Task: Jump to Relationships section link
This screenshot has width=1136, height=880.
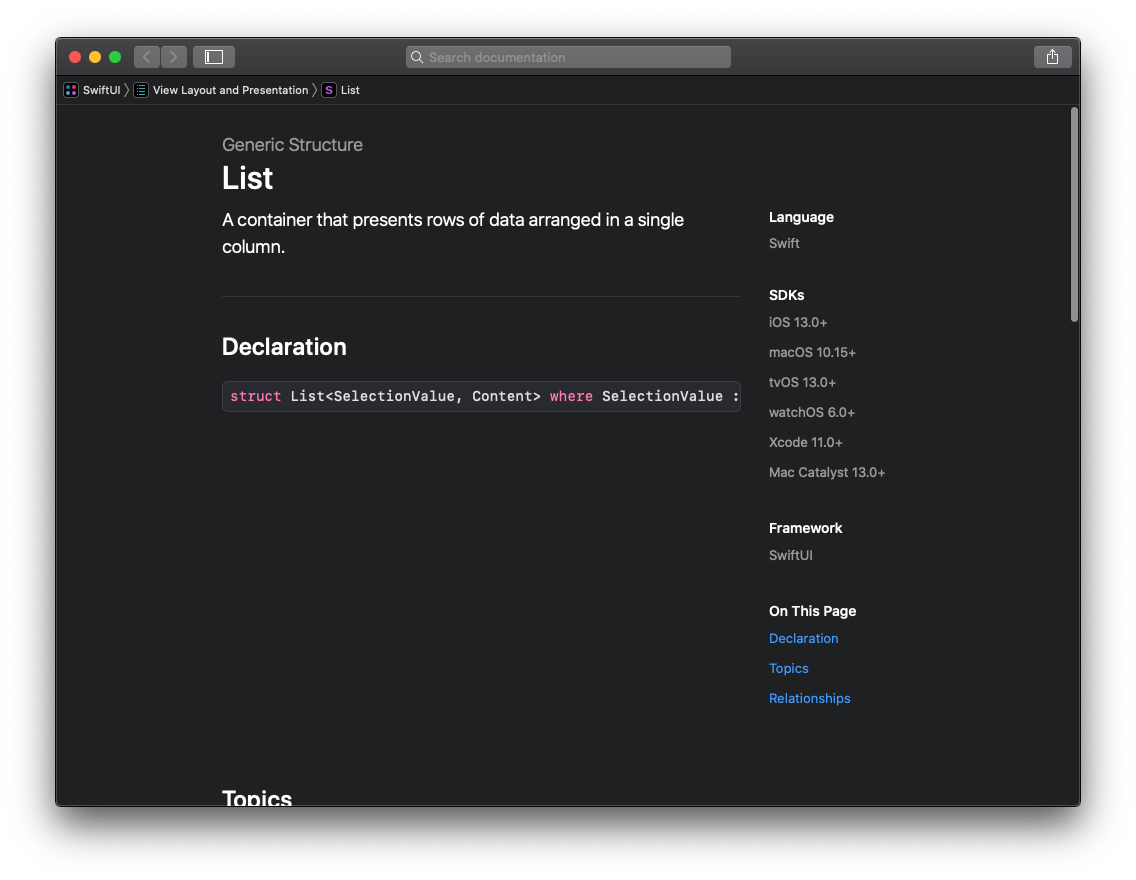Action: pyautogui.click(x=809, y=698)
